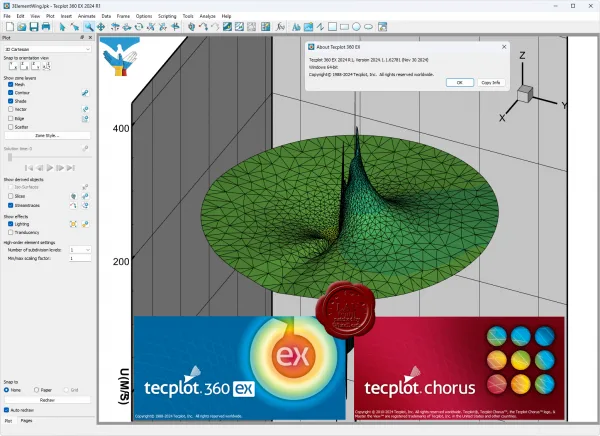Activate the Zoom magnifier tool
This screenshot has height=436, width=600.
(89, 26)
